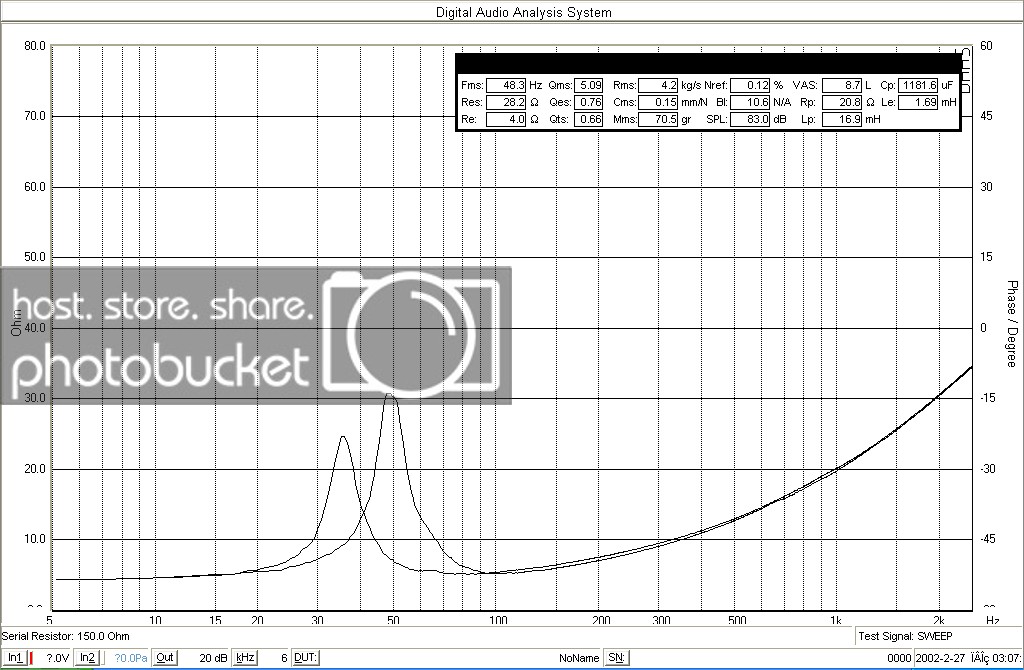The width and height of the screenshot is (1024, 670).
Task: Select the VAS value field 8.7
Action: (842, 86)
